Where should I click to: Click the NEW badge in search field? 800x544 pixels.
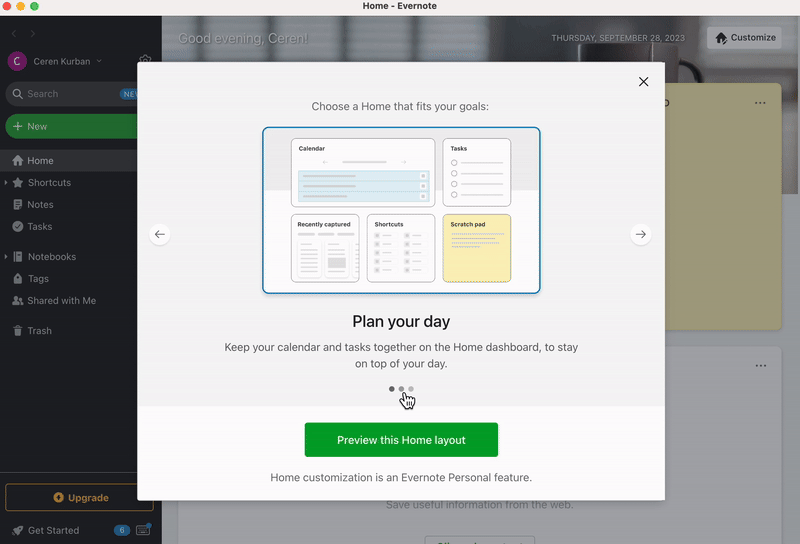pos(129,94)
